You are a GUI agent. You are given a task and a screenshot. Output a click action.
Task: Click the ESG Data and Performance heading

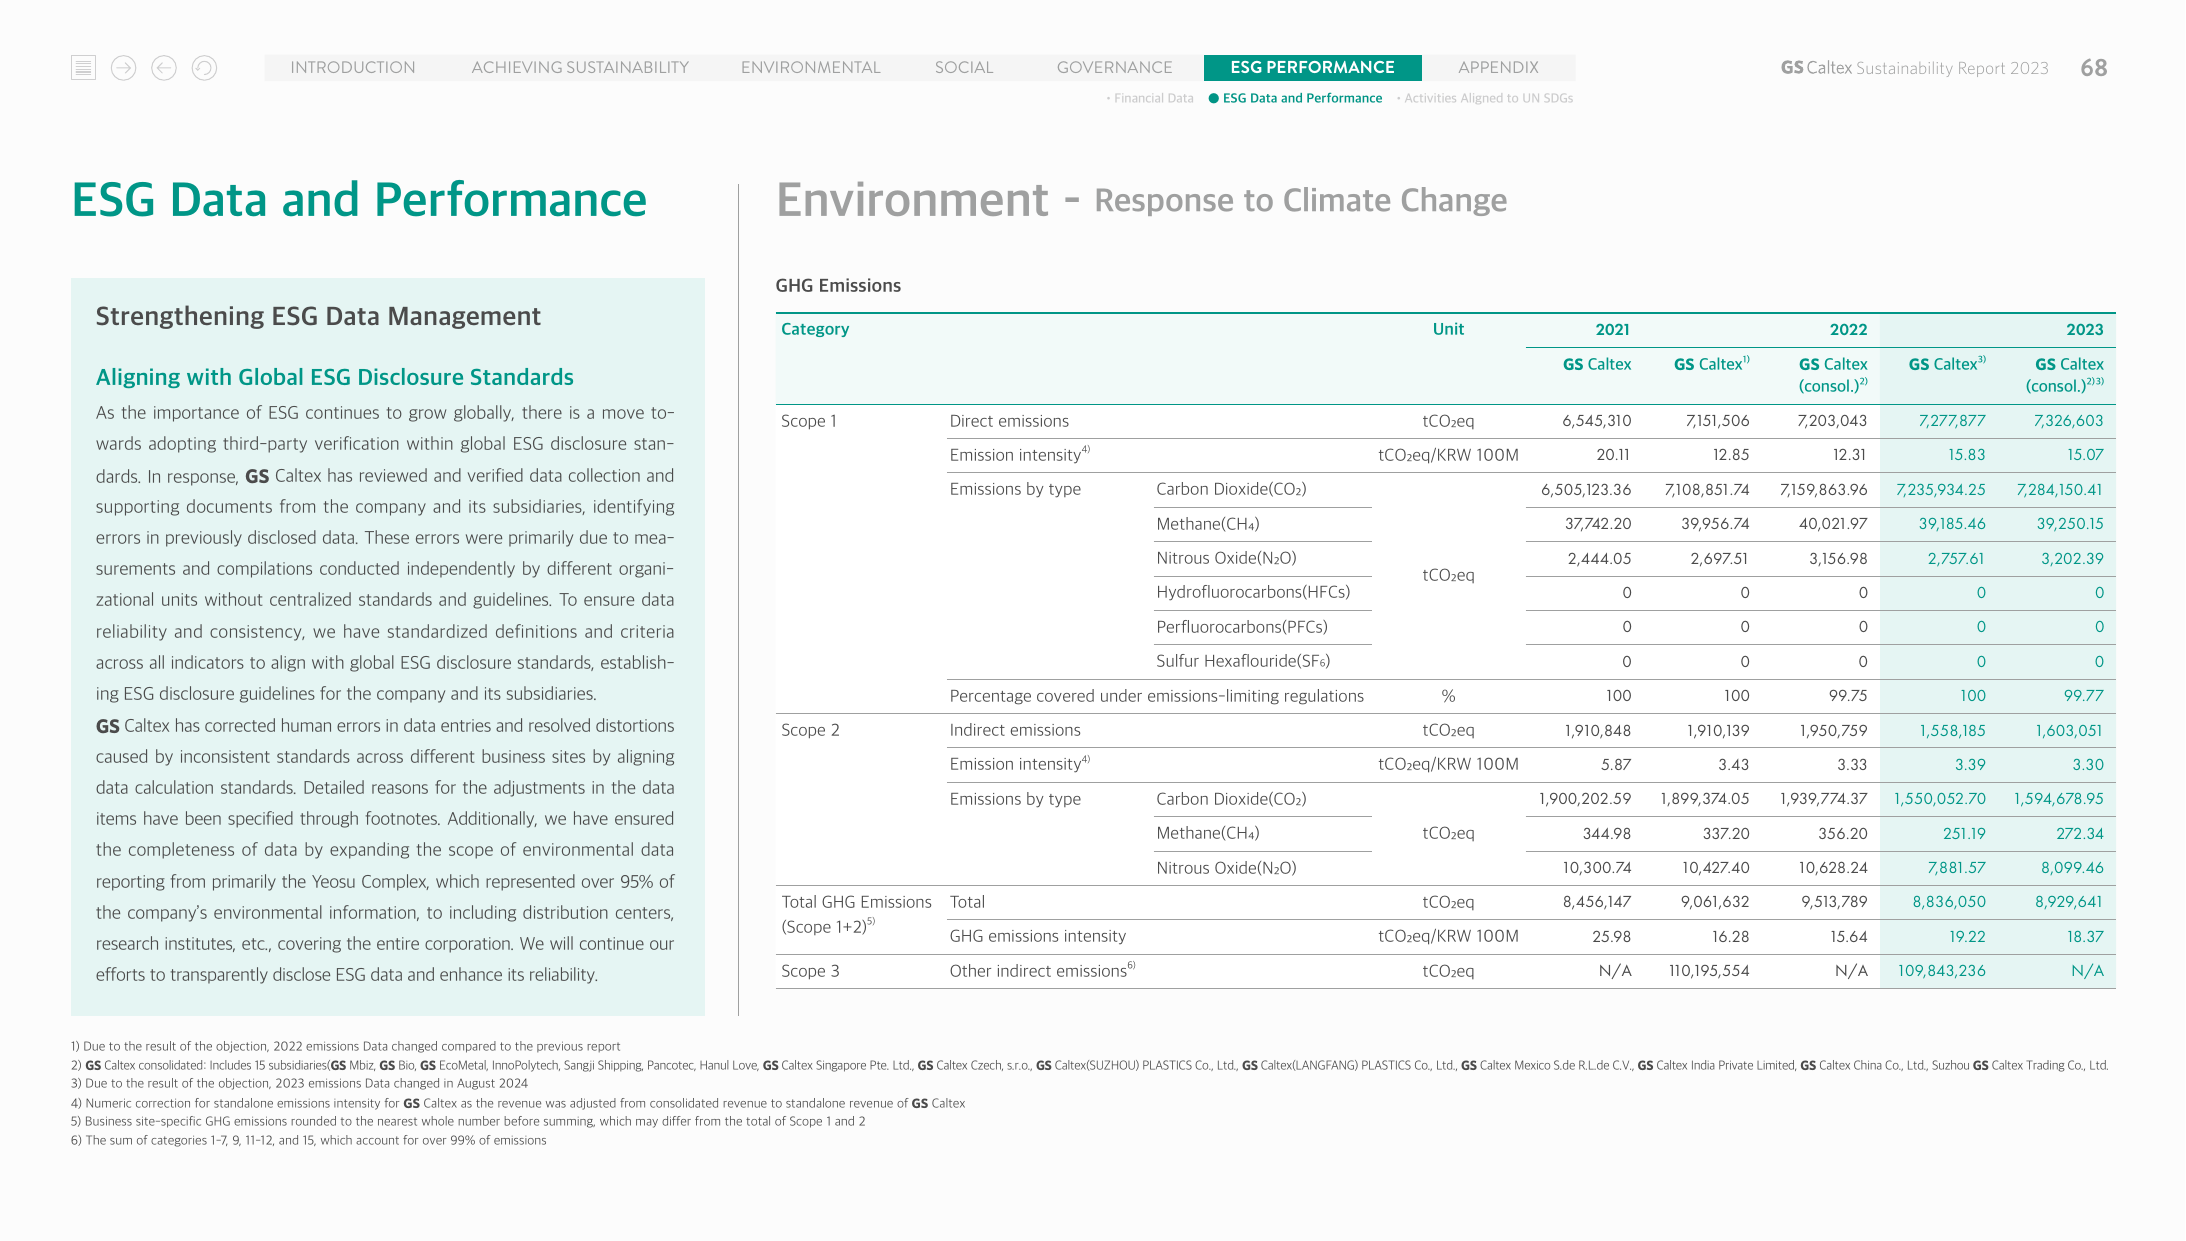pos(359,199)
